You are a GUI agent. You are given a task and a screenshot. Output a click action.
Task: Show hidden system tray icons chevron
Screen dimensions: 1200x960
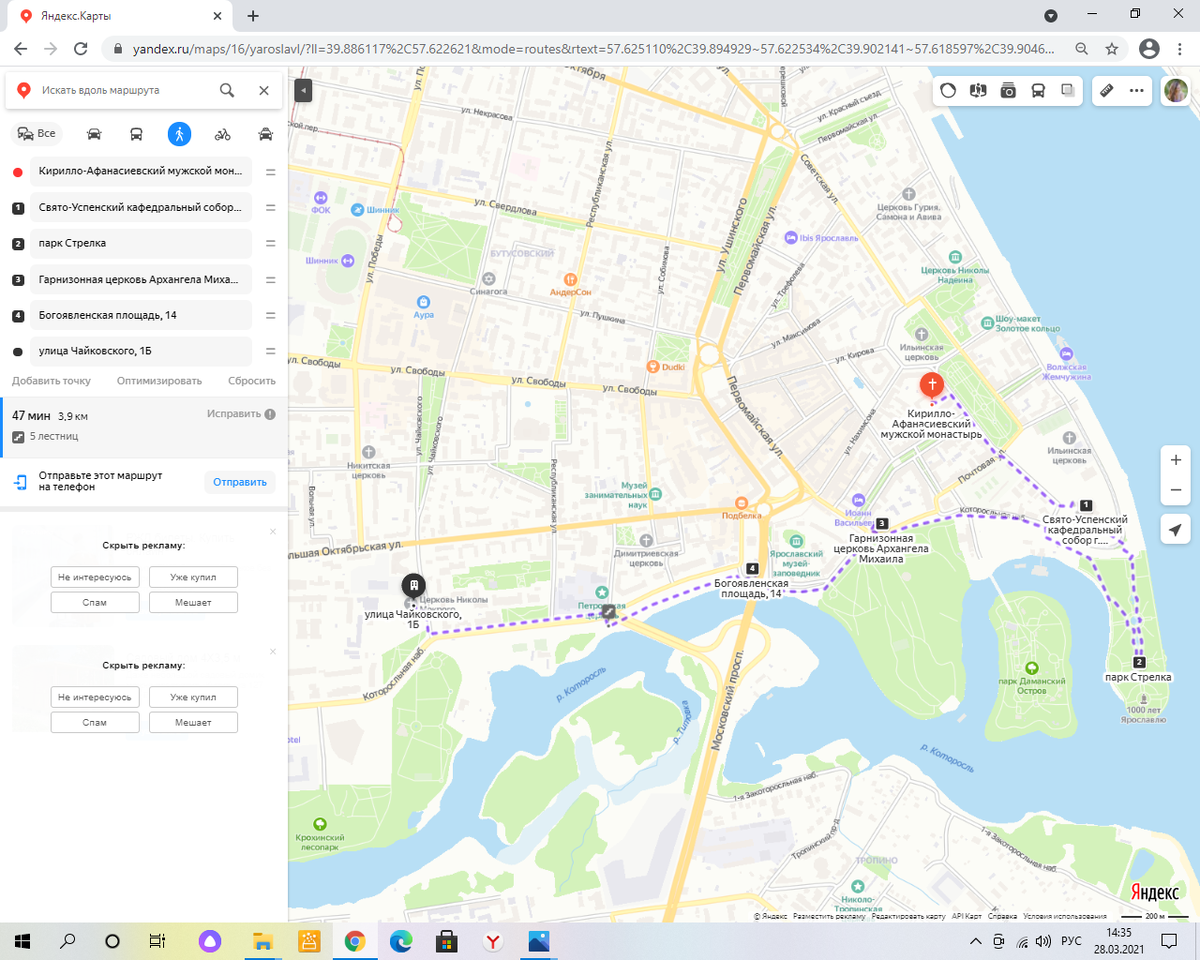[x=976, y=941]
